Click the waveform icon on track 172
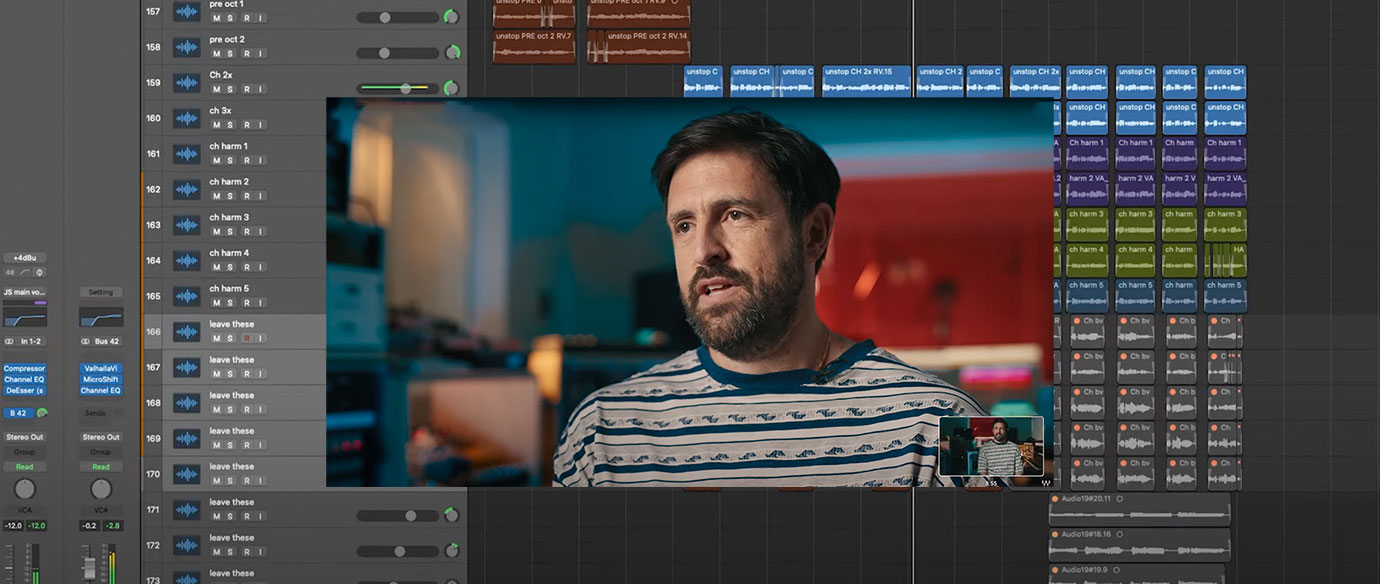 [187, 546]
